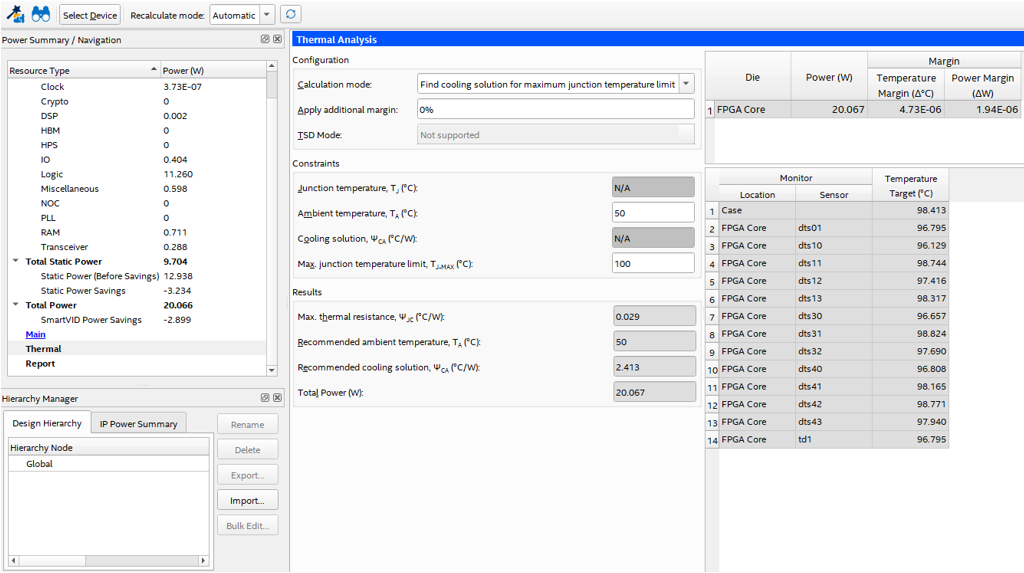Click the Import... button

click(x=247, y=500)
